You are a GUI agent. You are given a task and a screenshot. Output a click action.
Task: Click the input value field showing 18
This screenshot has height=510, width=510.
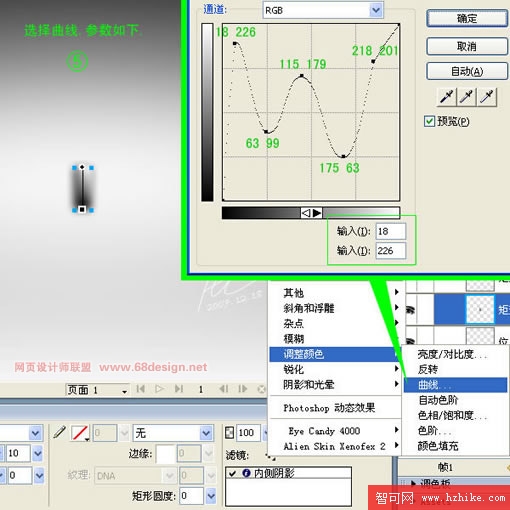391,231
